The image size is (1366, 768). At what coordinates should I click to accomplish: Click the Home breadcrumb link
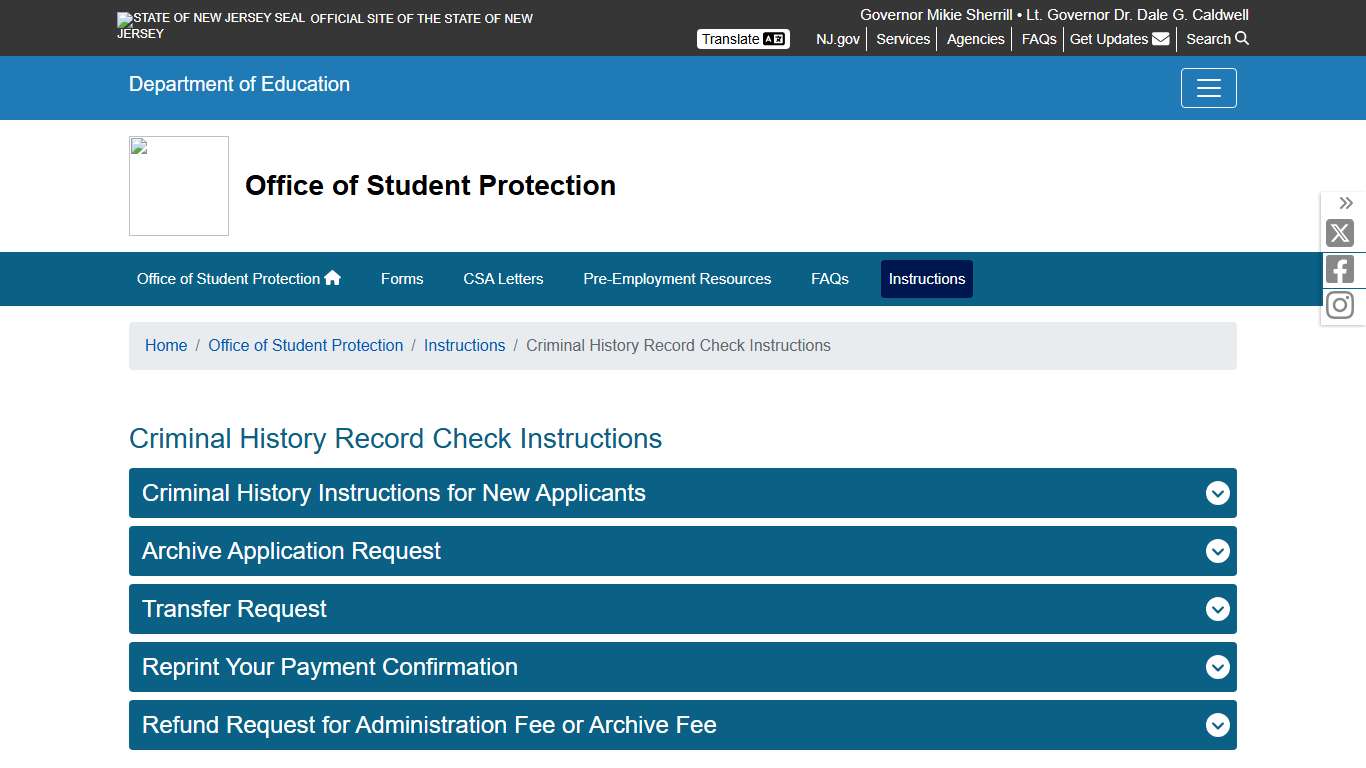coord(166,345)
